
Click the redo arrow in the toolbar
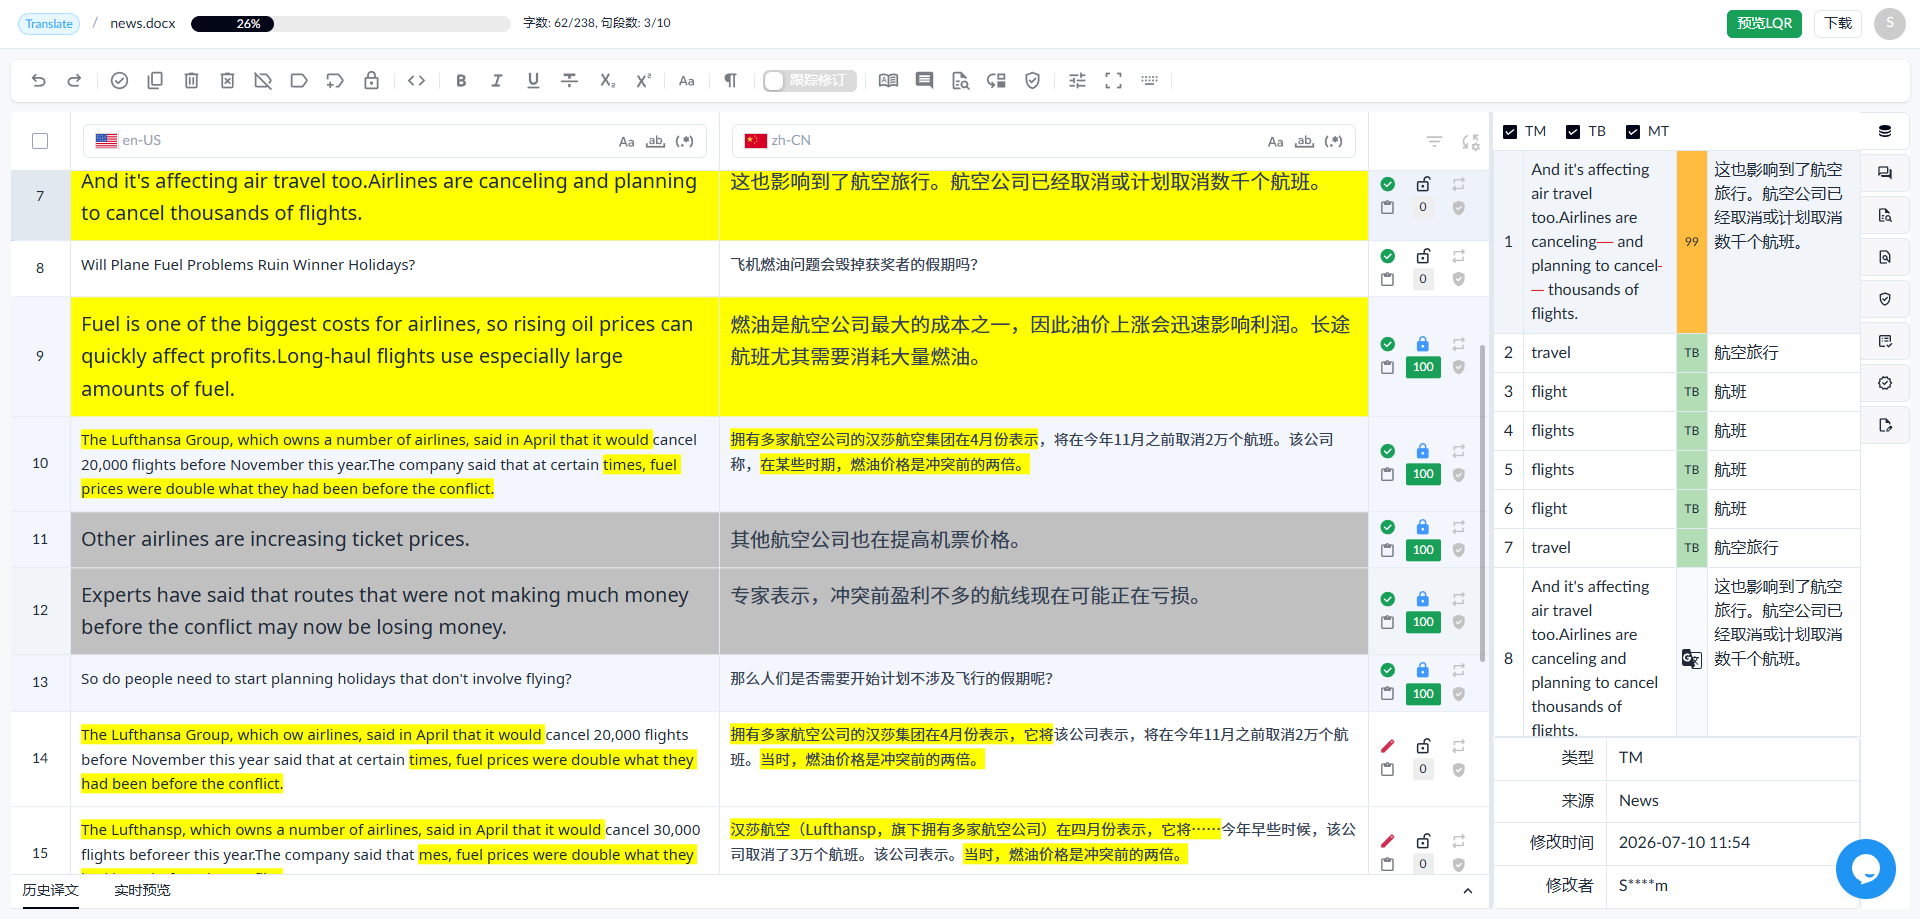pyautogui.click(x=74, y=81)
